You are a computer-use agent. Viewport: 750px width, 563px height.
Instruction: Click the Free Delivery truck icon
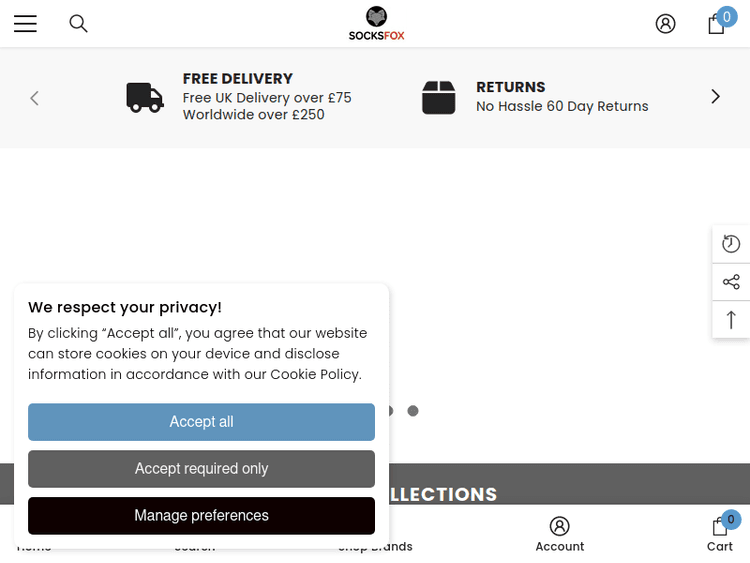point(145,97)
